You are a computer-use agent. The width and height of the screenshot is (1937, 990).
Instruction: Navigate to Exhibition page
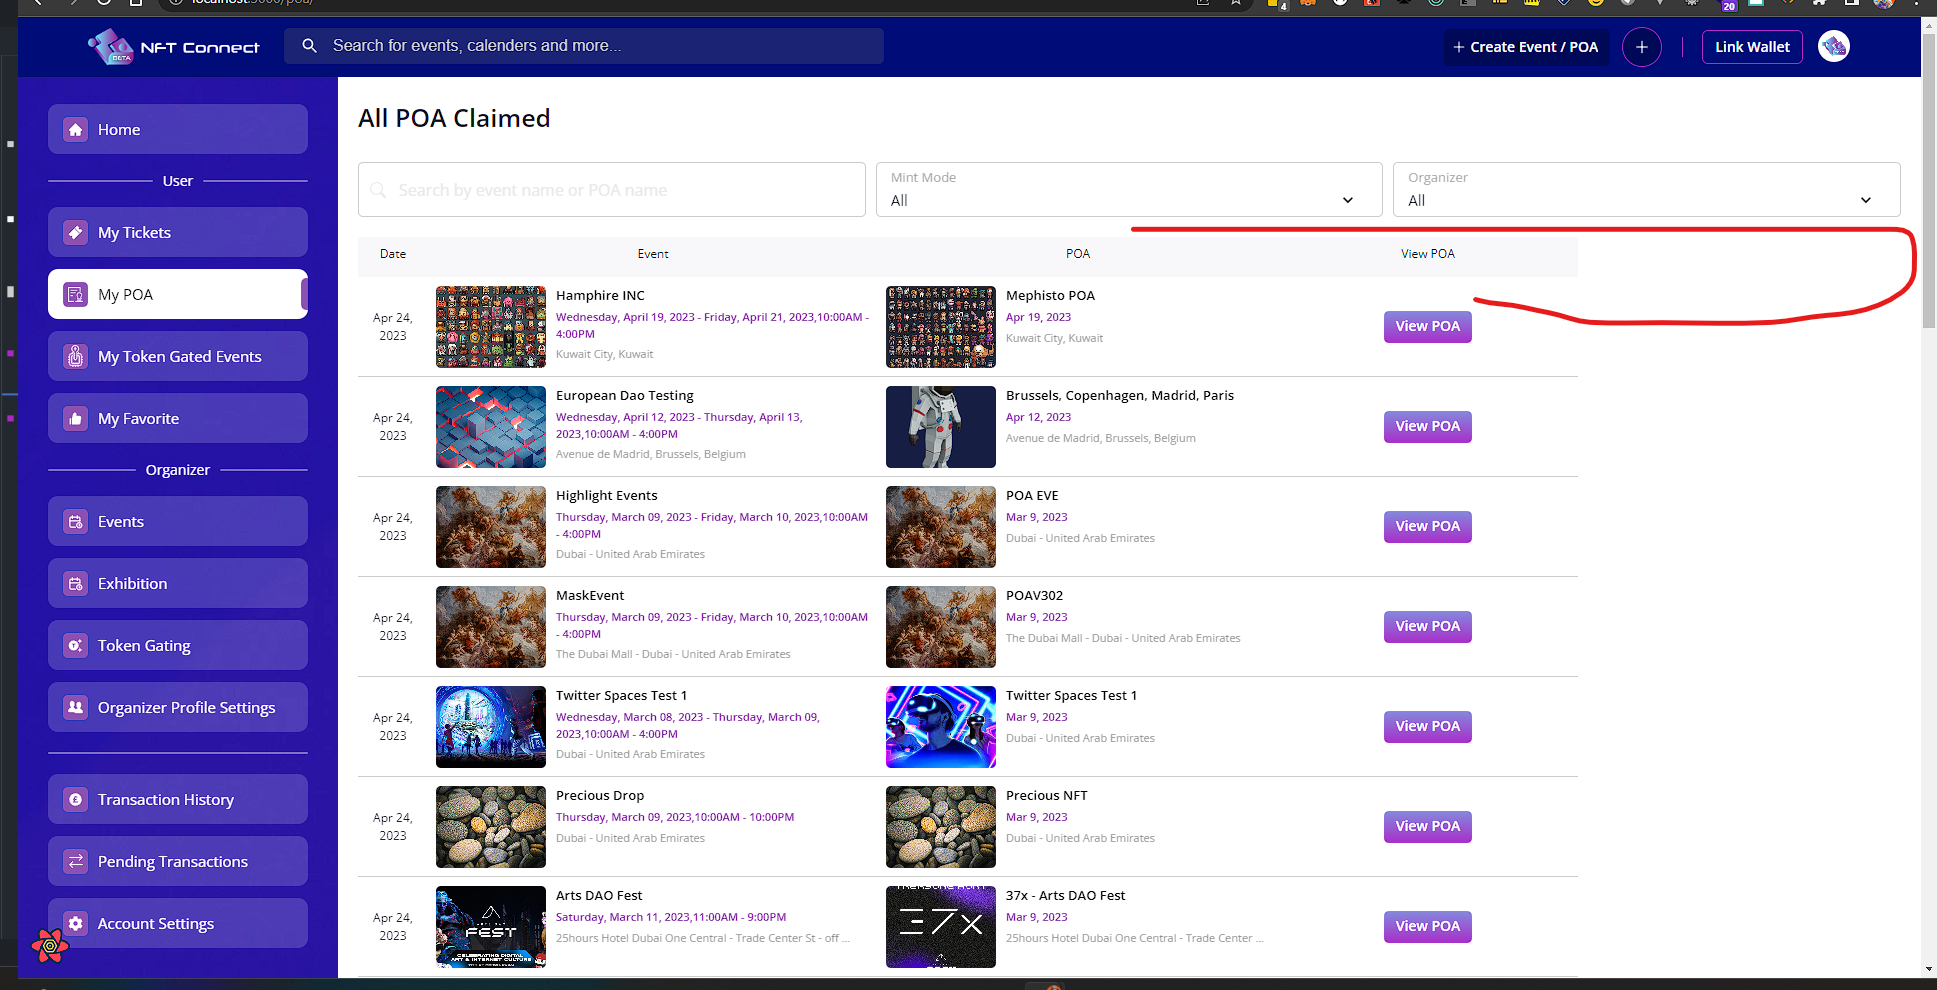point(178,583)
